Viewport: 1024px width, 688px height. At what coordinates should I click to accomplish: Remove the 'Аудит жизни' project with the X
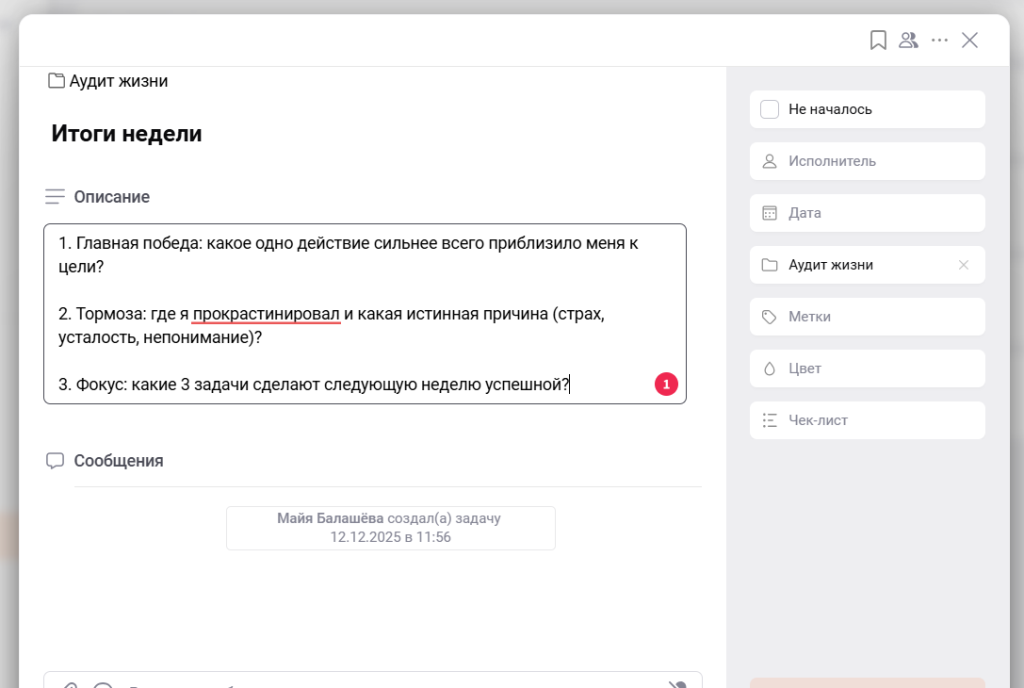[963, 265]
